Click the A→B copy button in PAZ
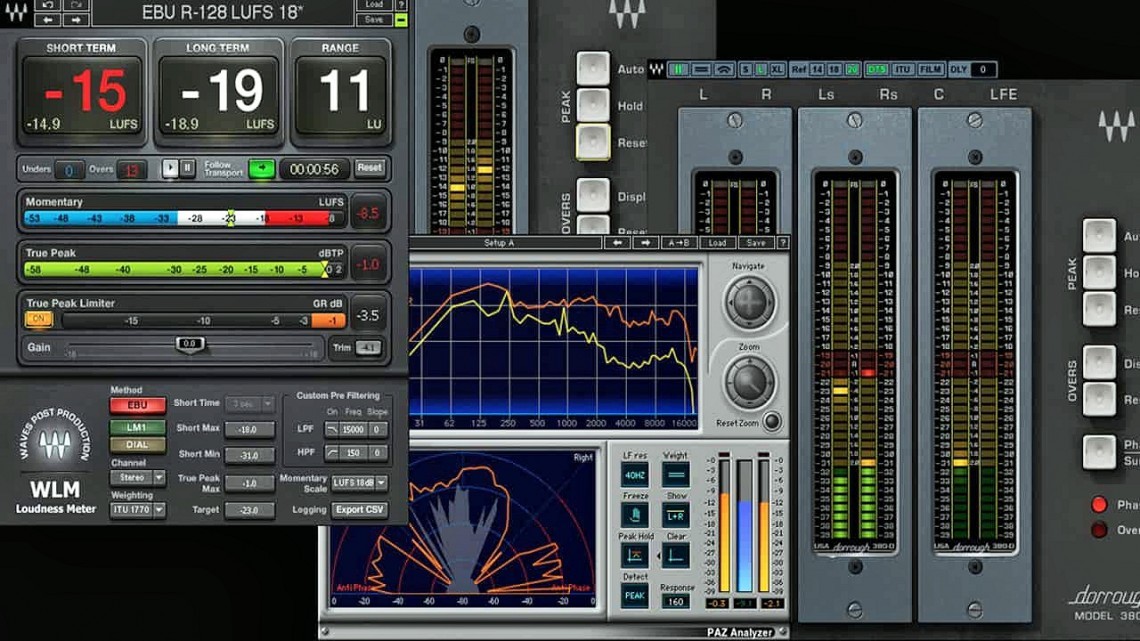Viewport: 1140px width, 641px height. click(678, 243)
